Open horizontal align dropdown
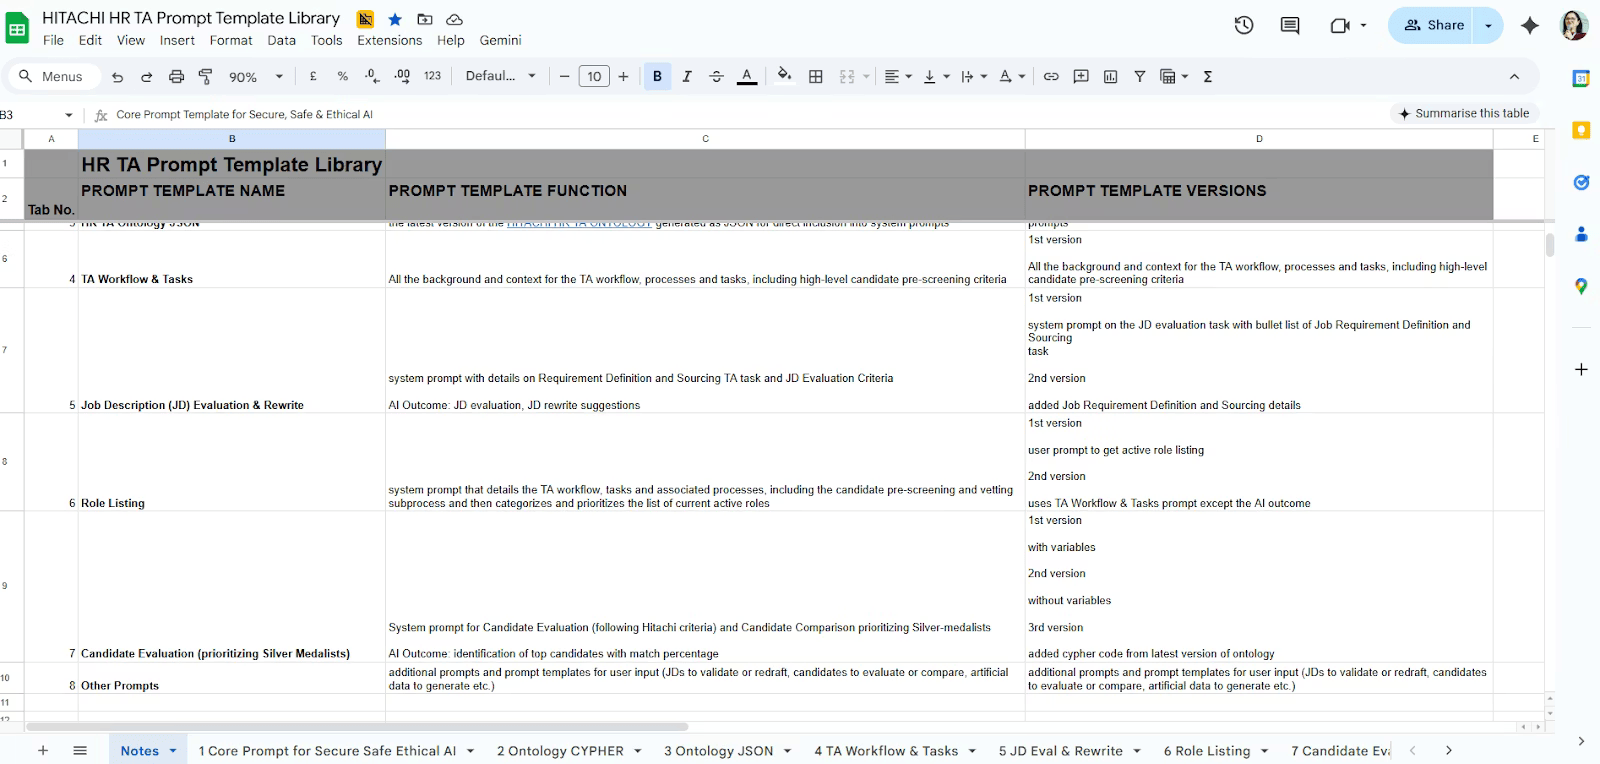The image size is (1600, 764). click(x=898, y=76)
